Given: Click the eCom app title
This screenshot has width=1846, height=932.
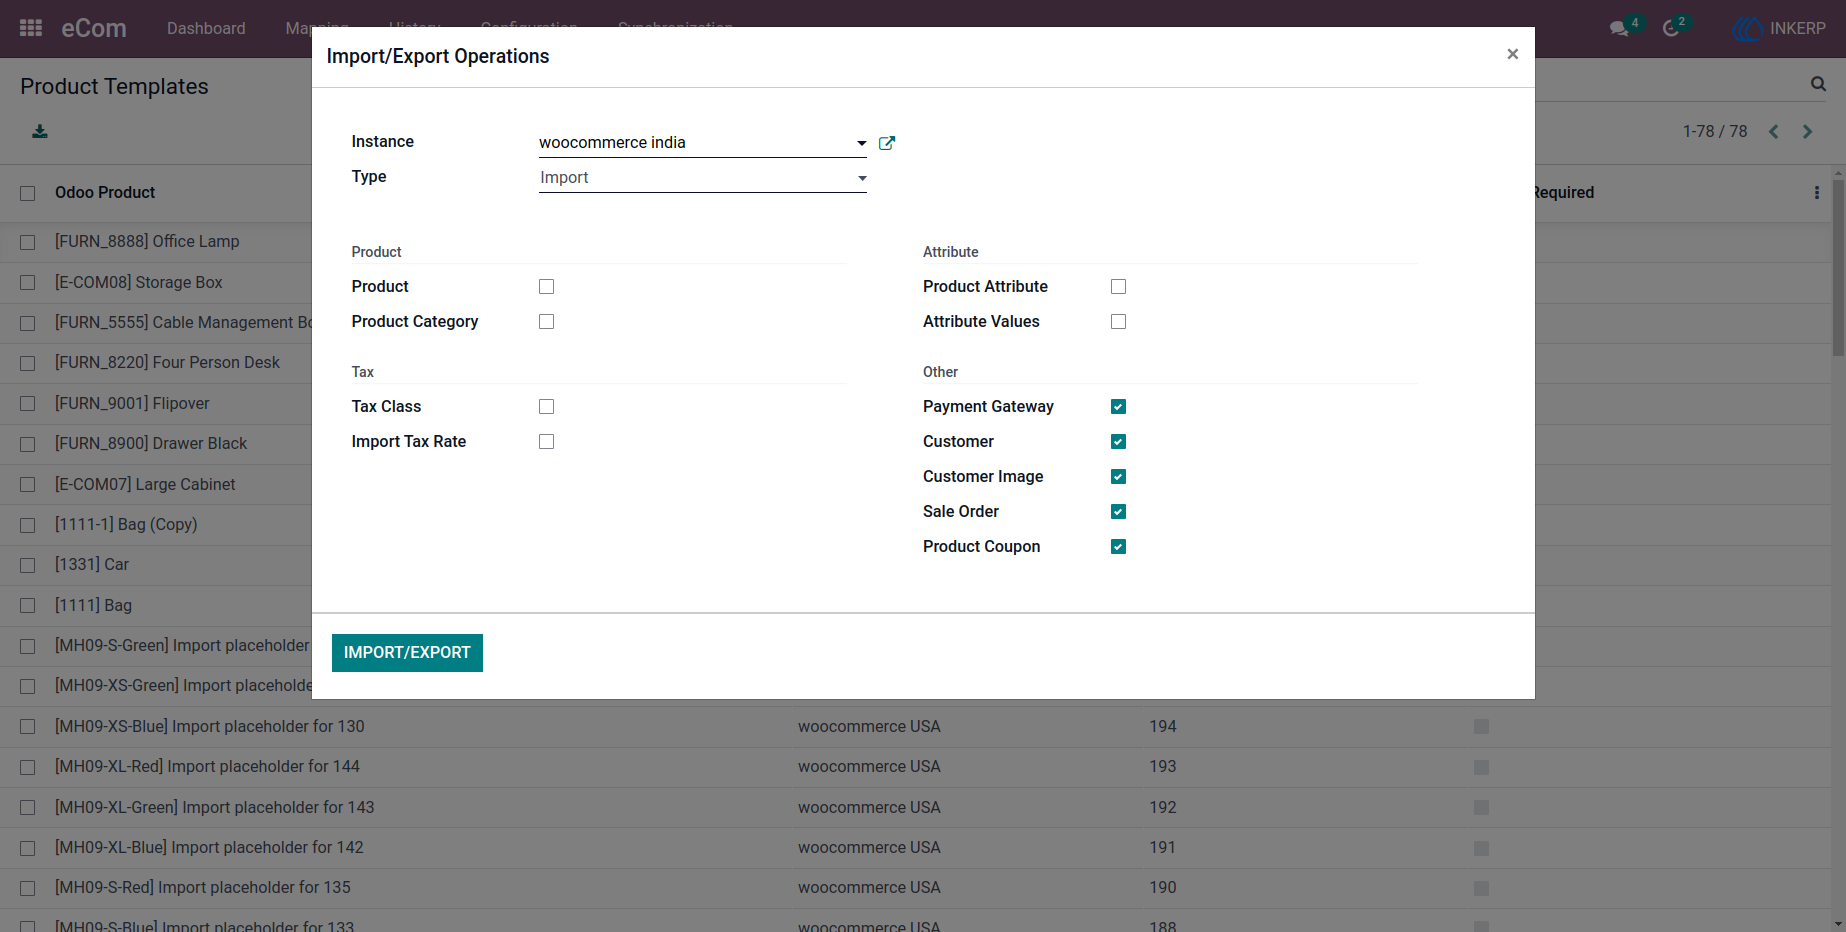Looking at the screenshot, I should [x=94, y=28].
